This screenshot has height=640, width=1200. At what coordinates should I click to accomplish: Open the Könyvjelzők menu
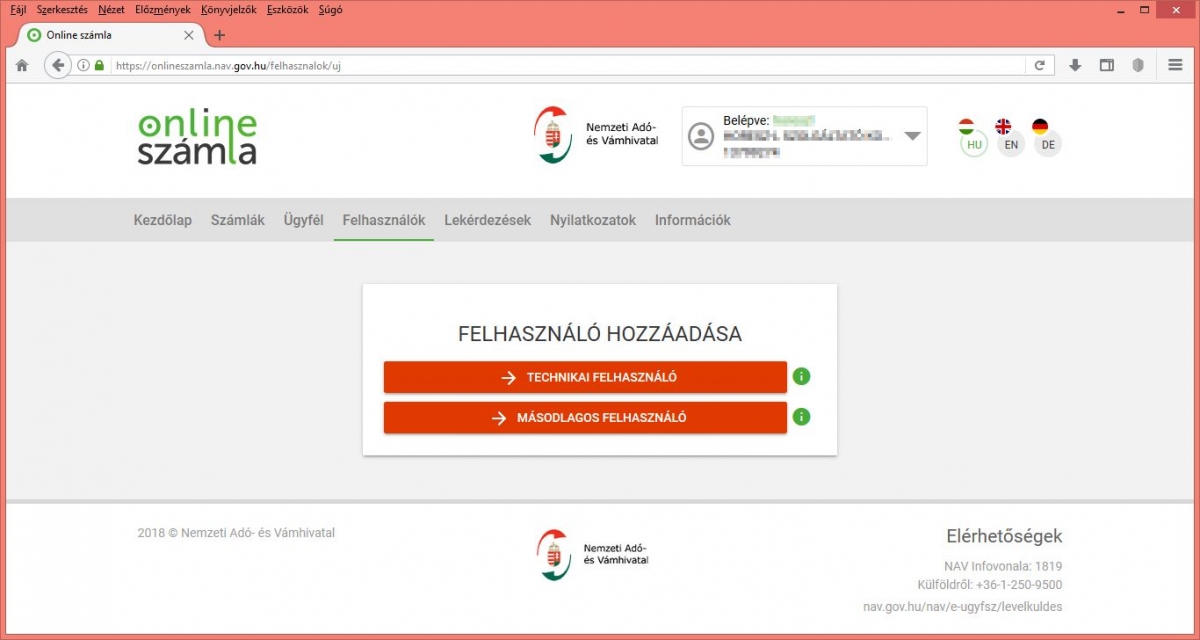(x=228, y=9)
